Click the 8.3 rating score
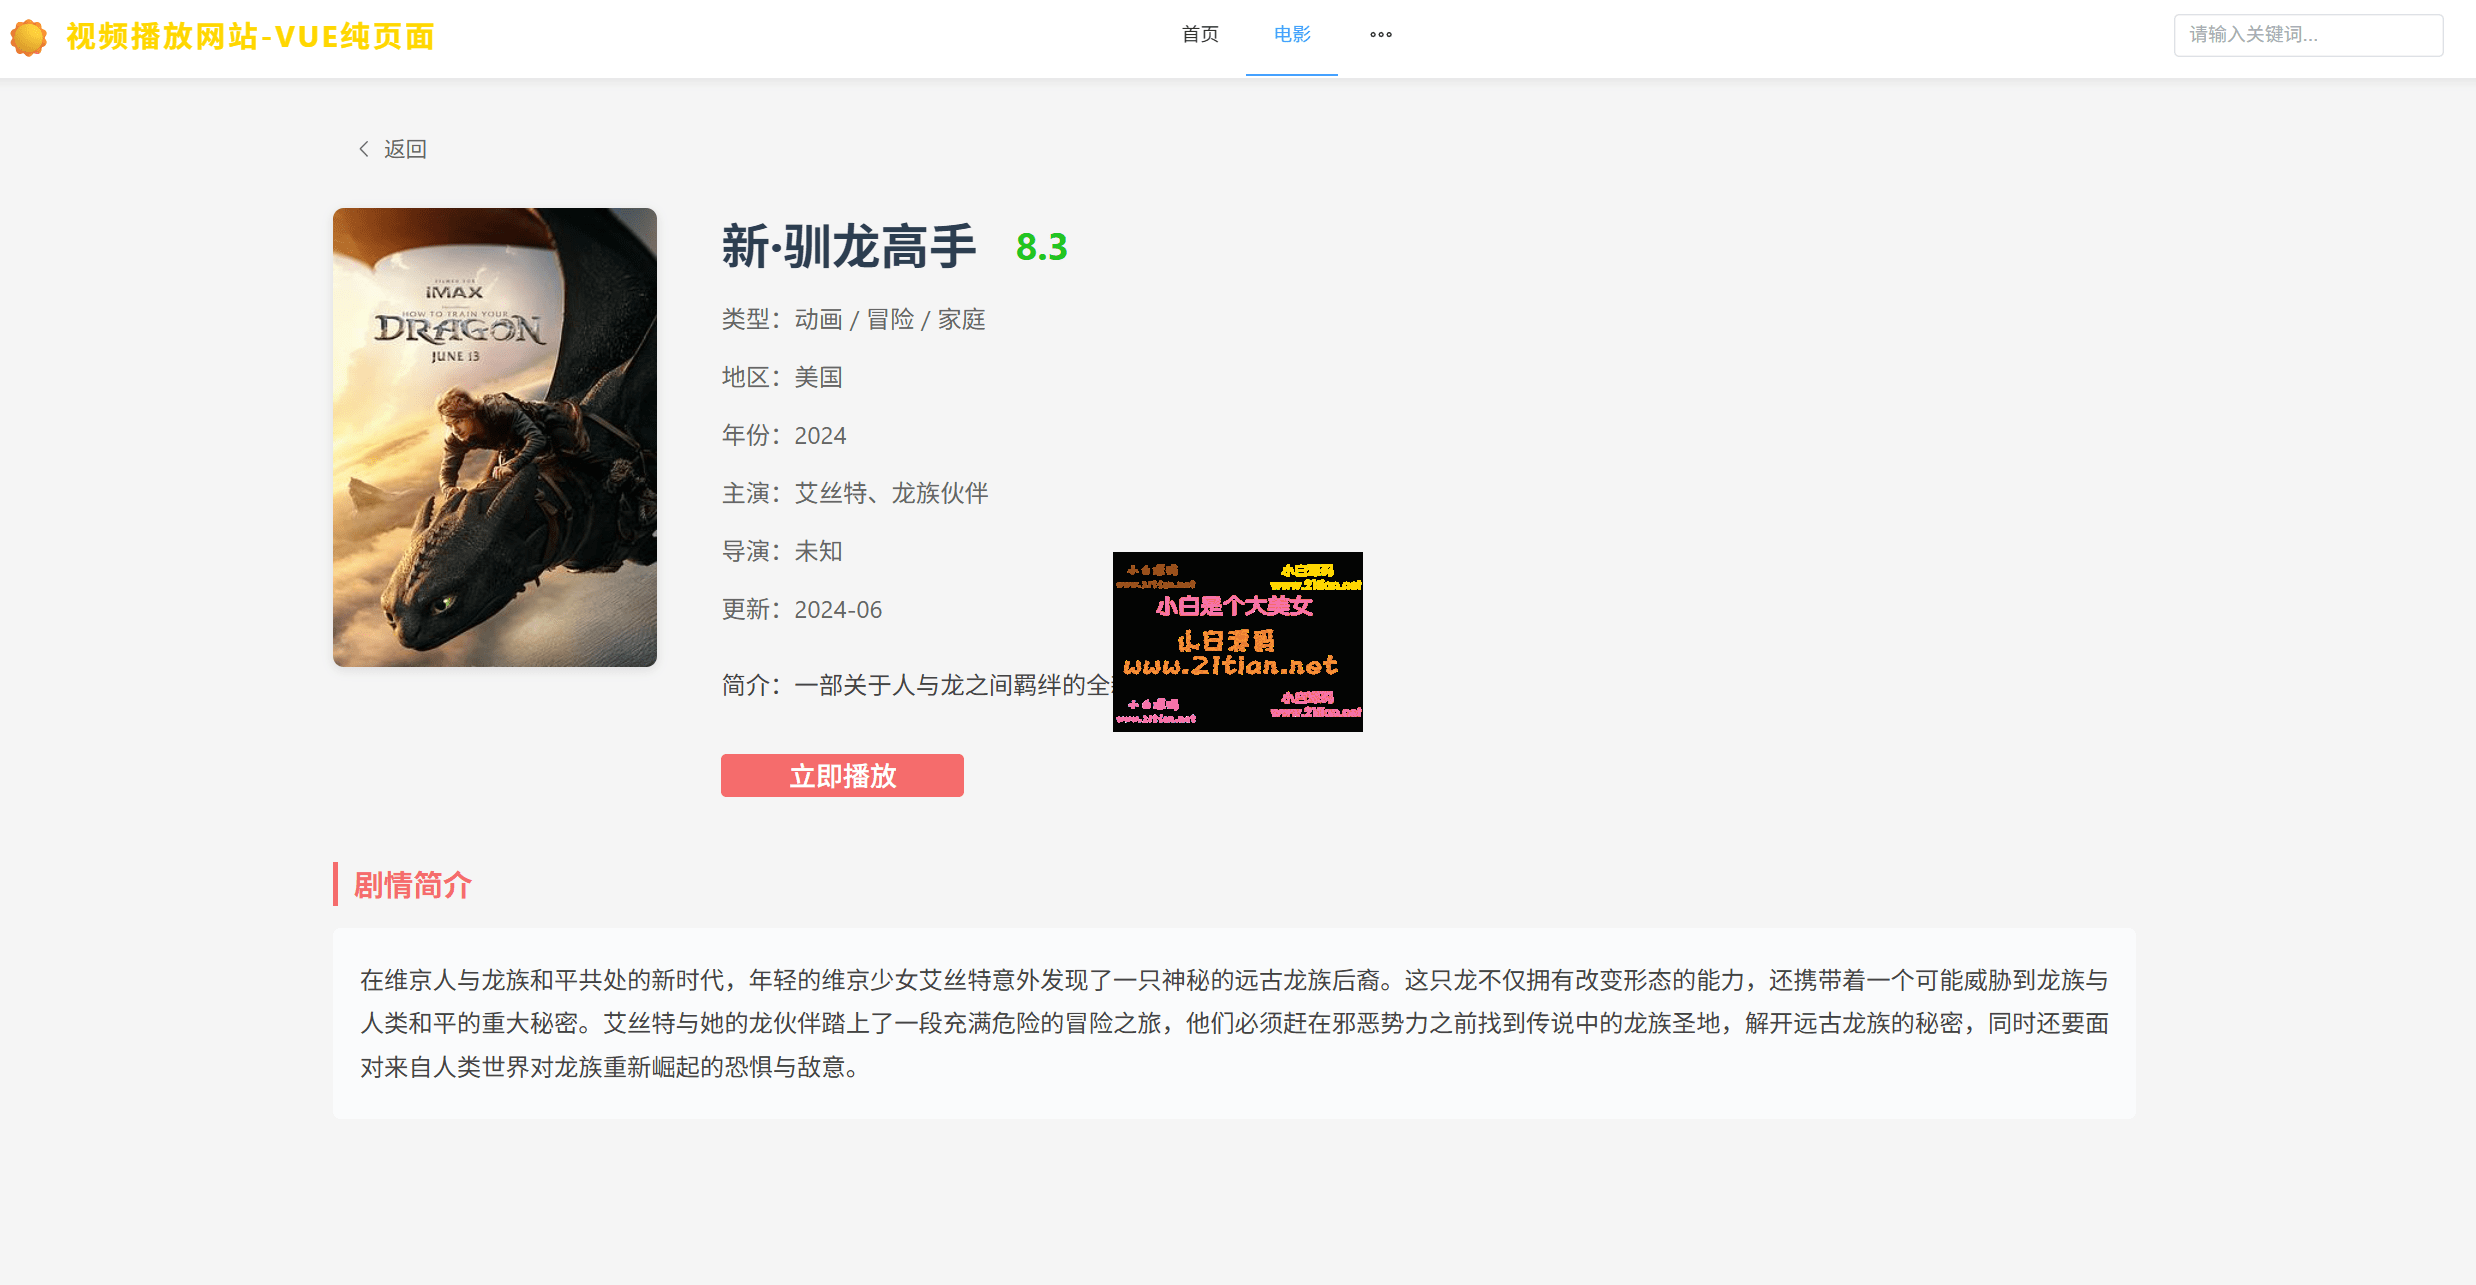Screen dimensions: 2476x1285 tap(1041, 247)
